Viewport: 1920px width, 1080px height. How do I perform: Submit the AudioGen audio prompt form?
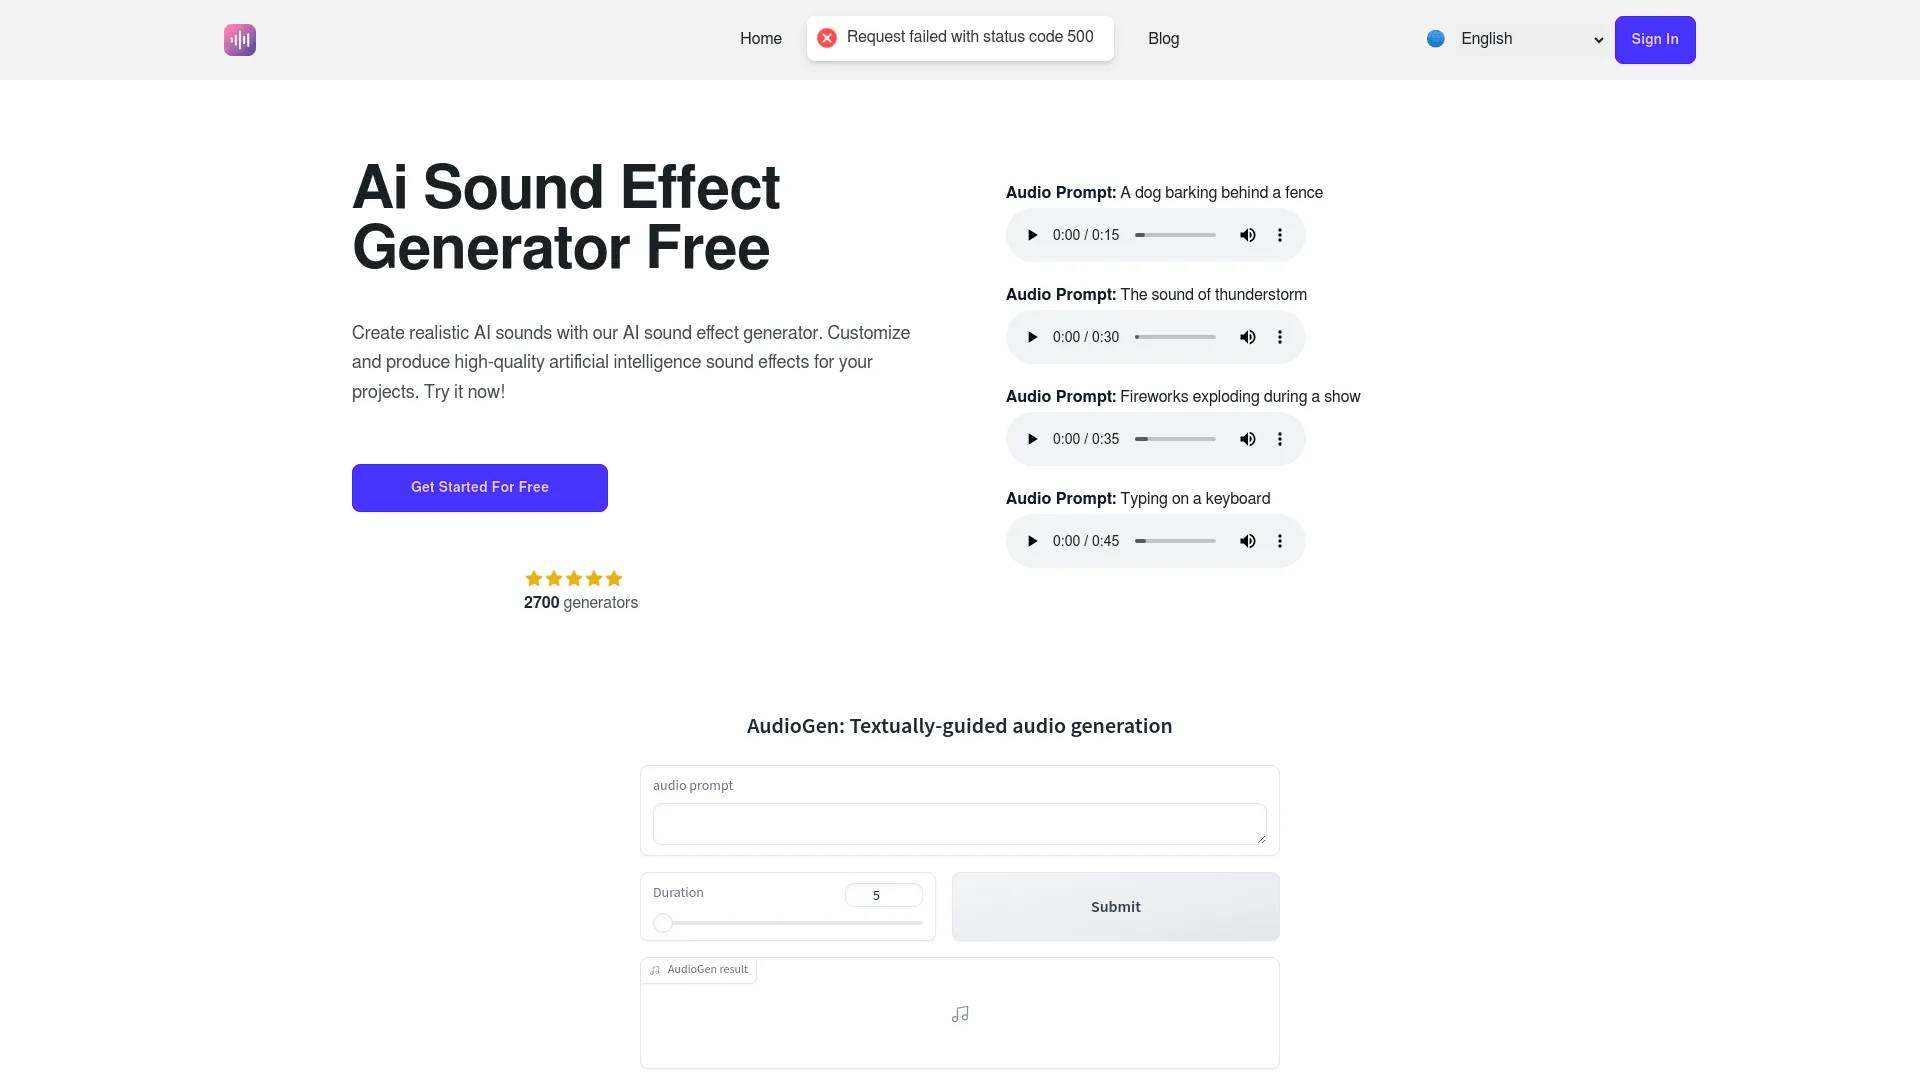click(1116, 906)
